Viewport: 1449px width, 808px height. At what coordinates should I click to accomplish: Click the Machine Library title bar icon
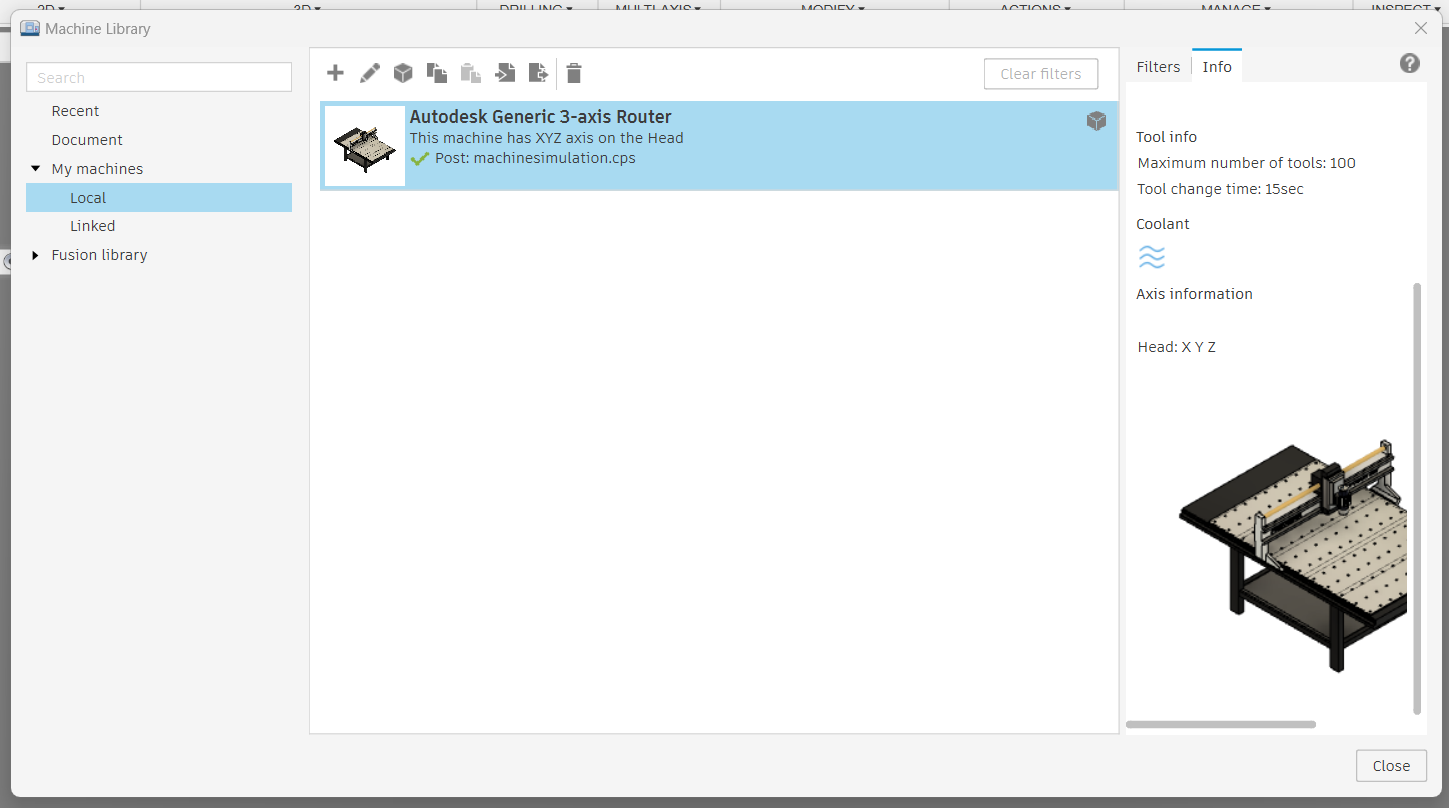pos(30,29)
